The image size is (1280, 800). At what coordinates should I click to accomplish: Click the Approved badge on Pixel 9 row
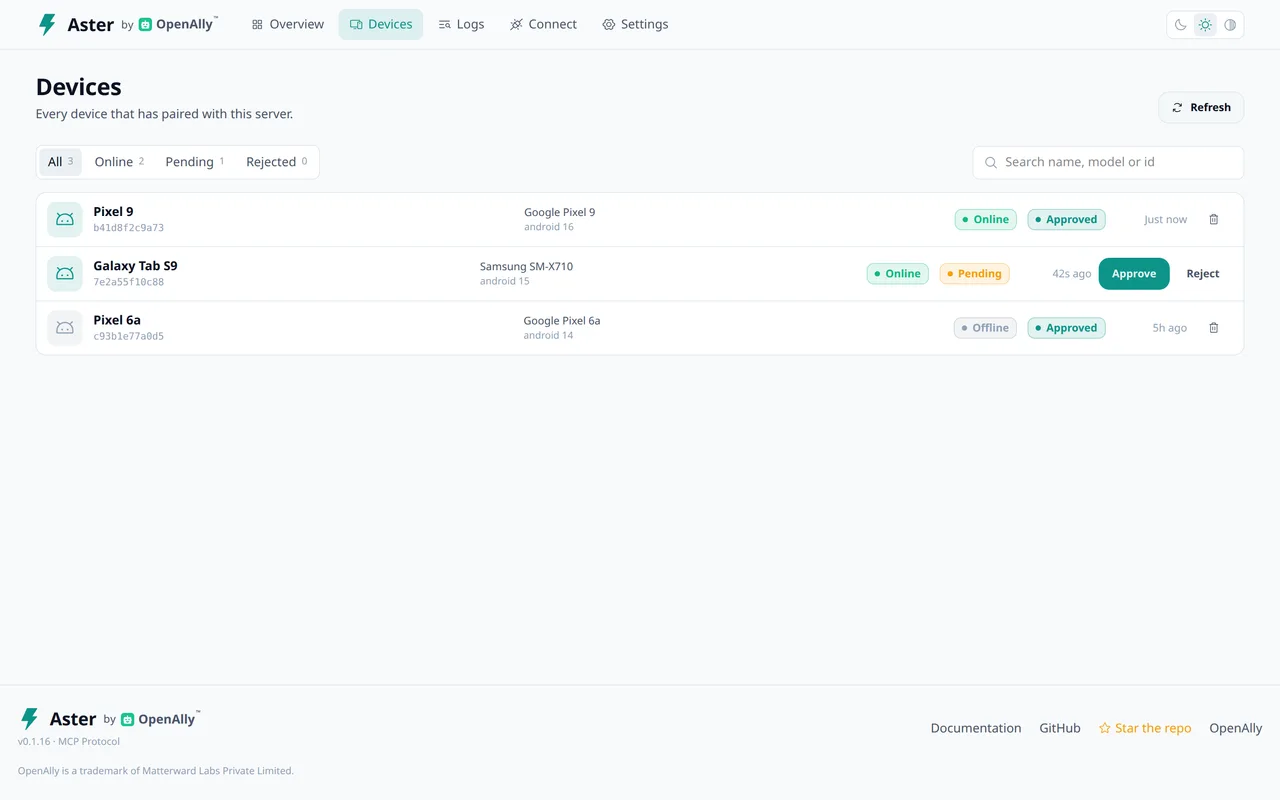point(1066,220)
